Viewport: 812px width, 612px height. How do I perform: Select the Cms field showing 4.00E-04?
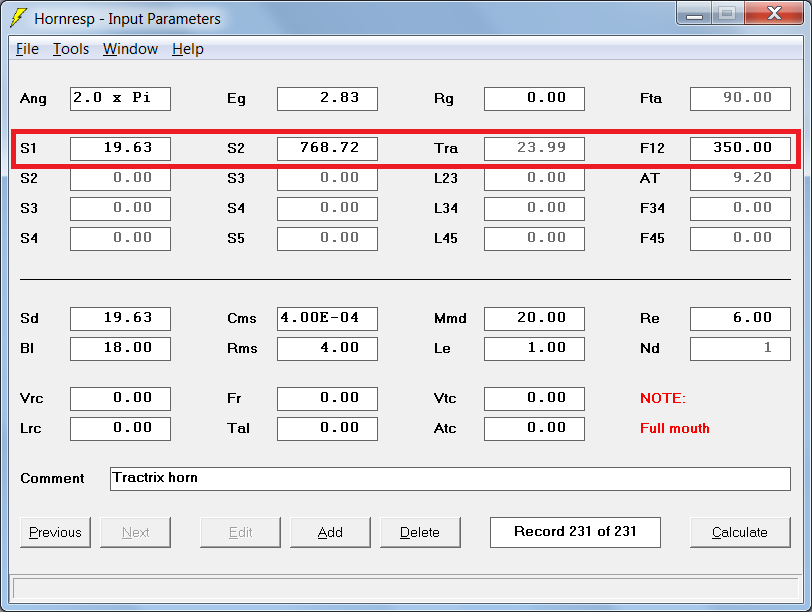coord(327,318)
